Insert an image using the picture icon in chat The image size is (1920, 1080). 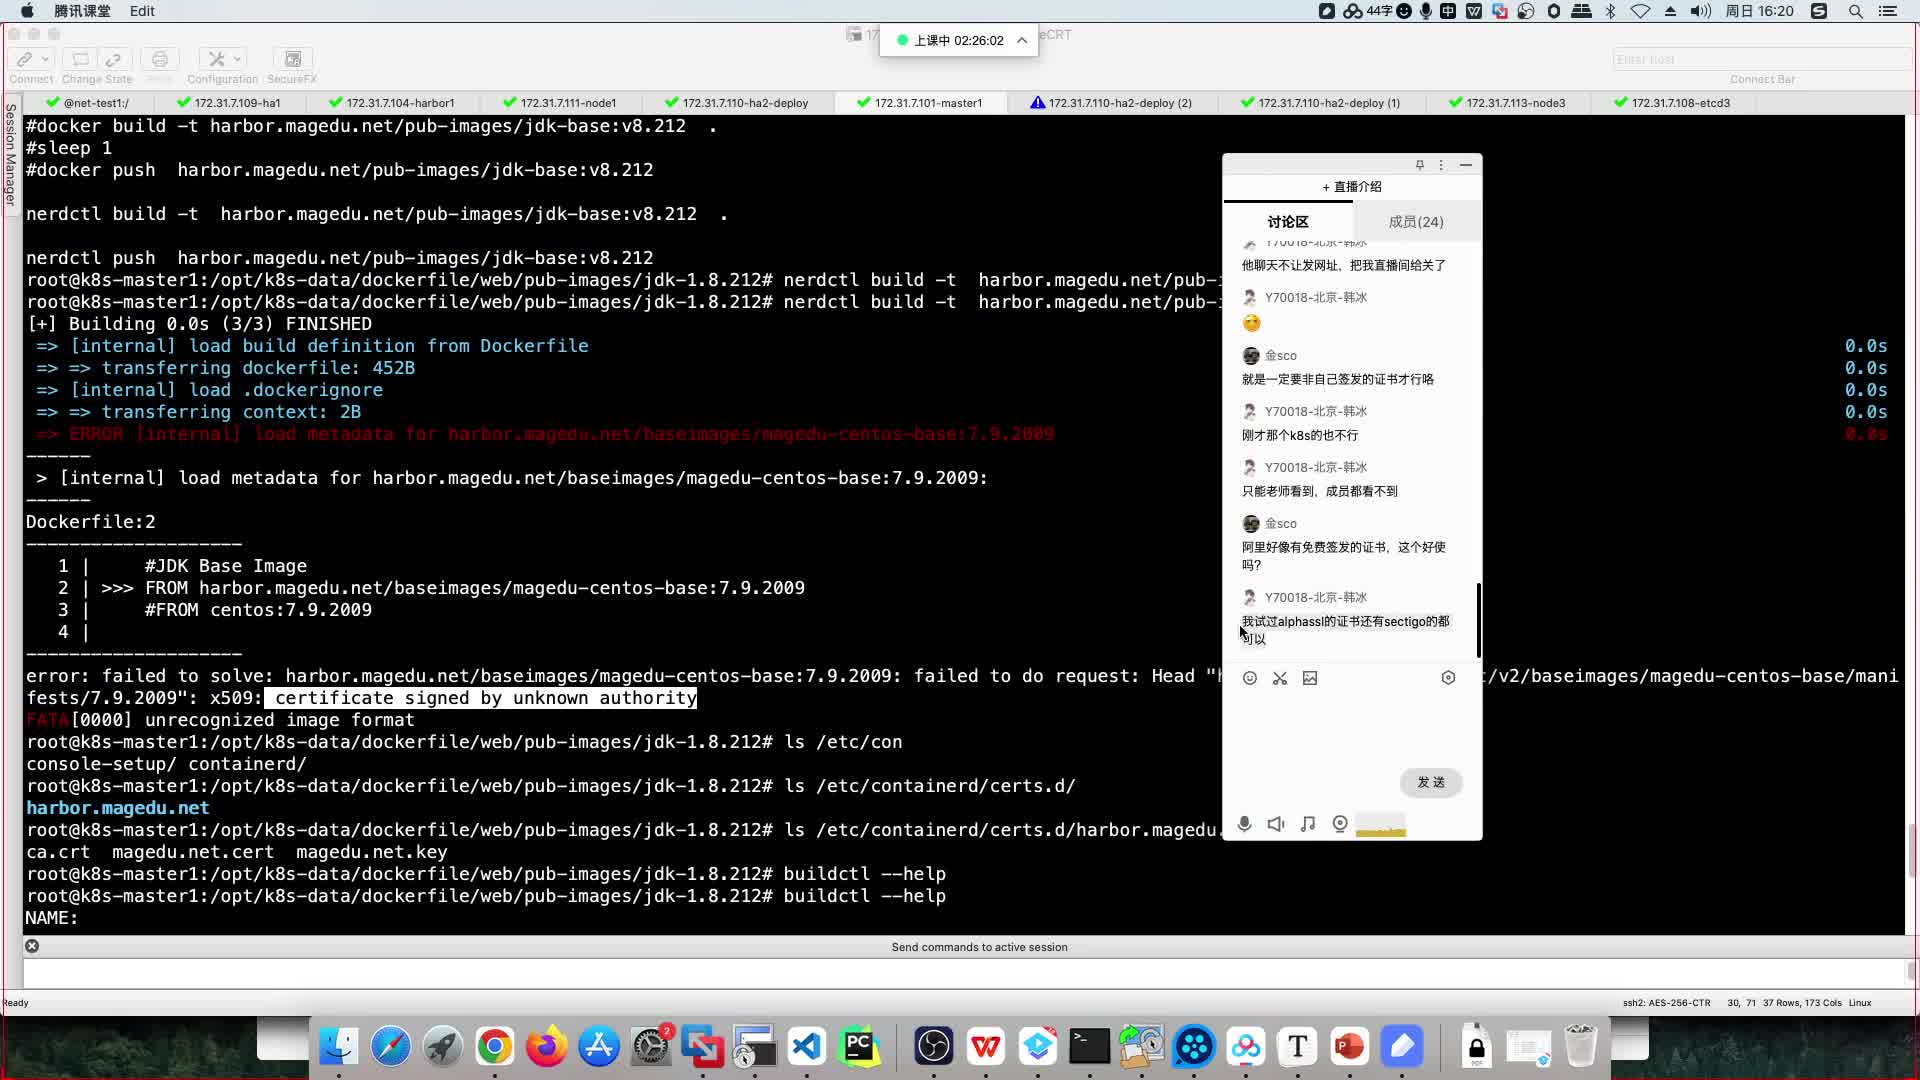(1310, 678)
